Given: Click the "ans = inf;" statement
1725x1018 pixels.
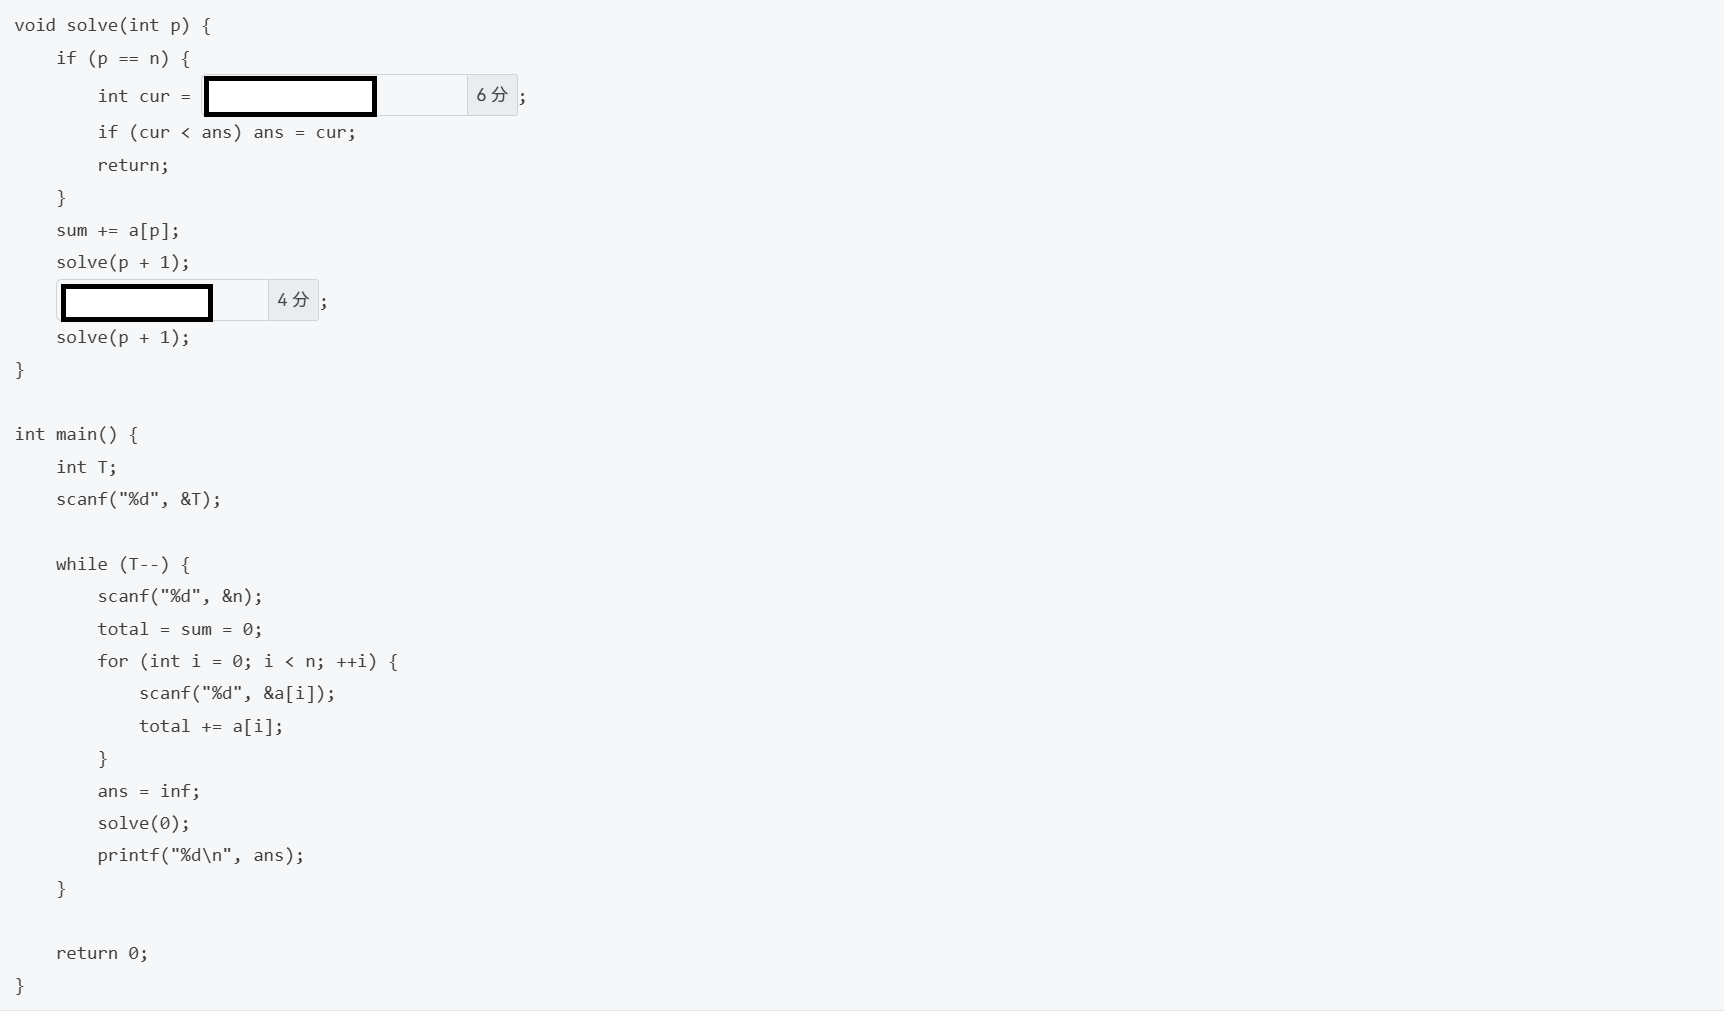Looking at the screenshot, I should [x=148, y=791].
